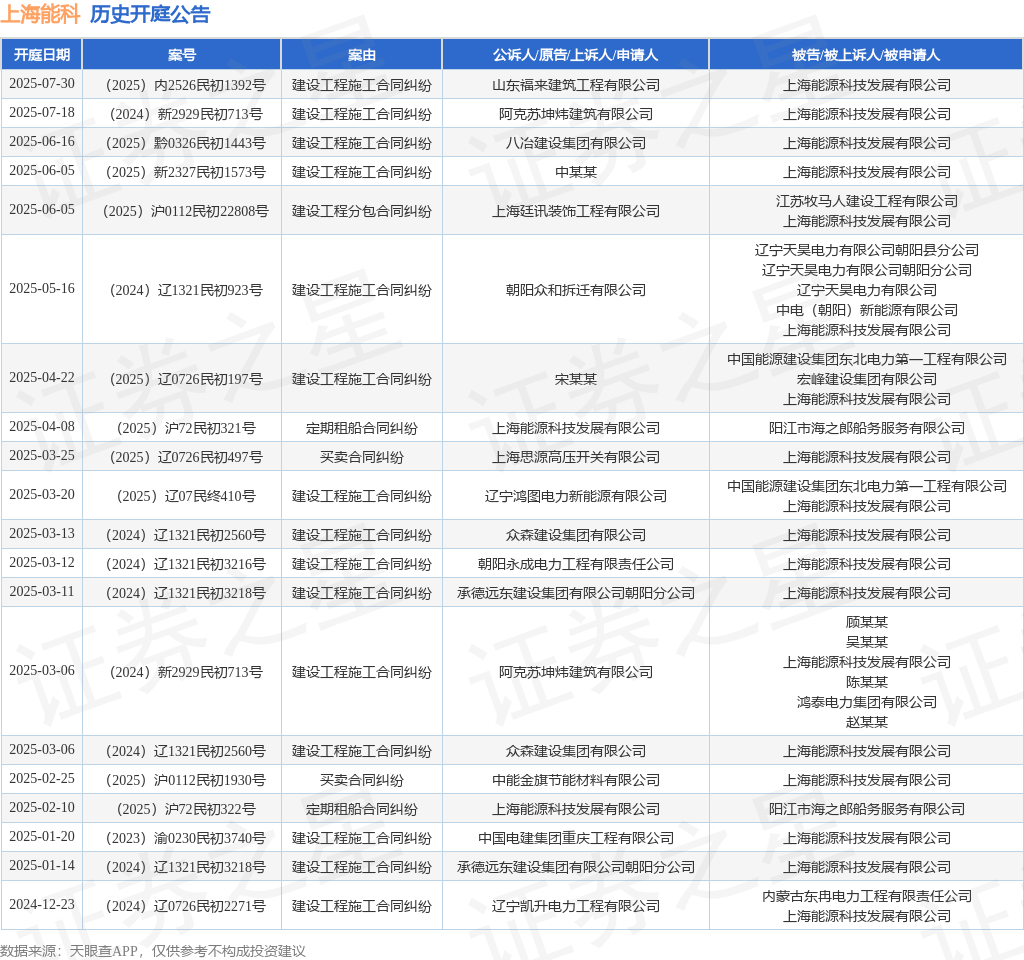Click the date 2025-04-08
Viewport: 1024px width, 960px height.
pos(42,426)
